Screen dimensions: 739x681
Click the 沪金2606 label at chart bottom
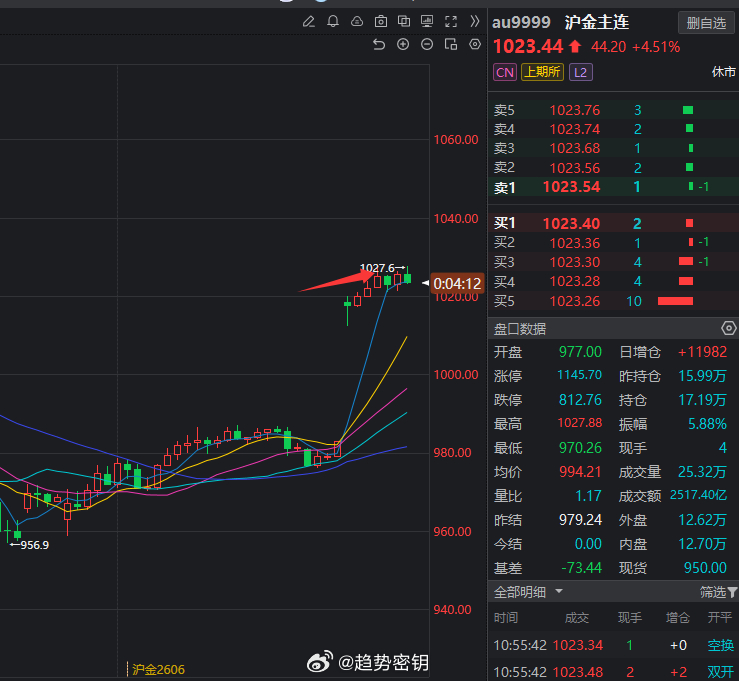[158, 670]
